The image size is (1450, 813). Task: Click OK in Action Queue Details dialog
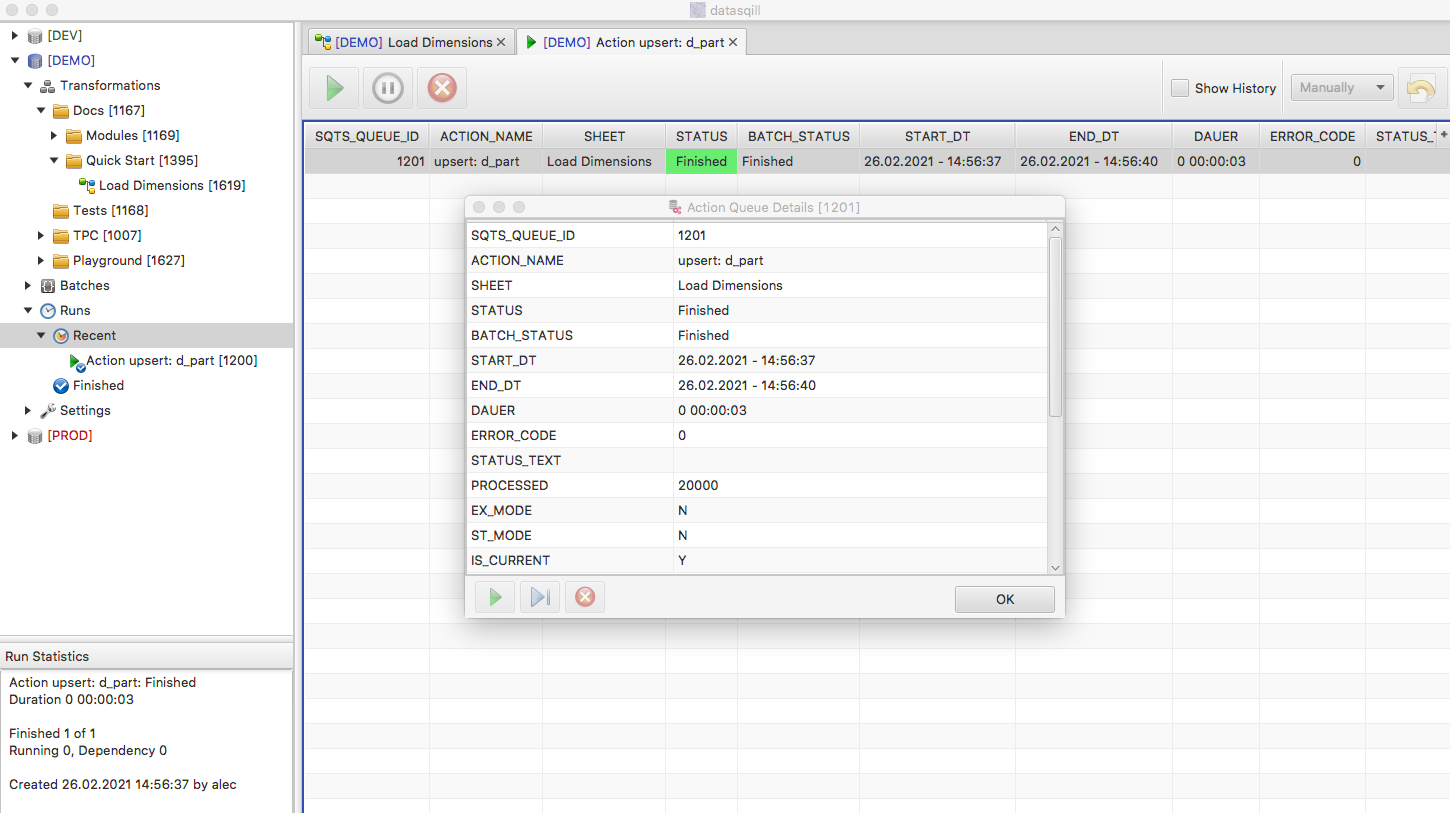[1004, 599]
